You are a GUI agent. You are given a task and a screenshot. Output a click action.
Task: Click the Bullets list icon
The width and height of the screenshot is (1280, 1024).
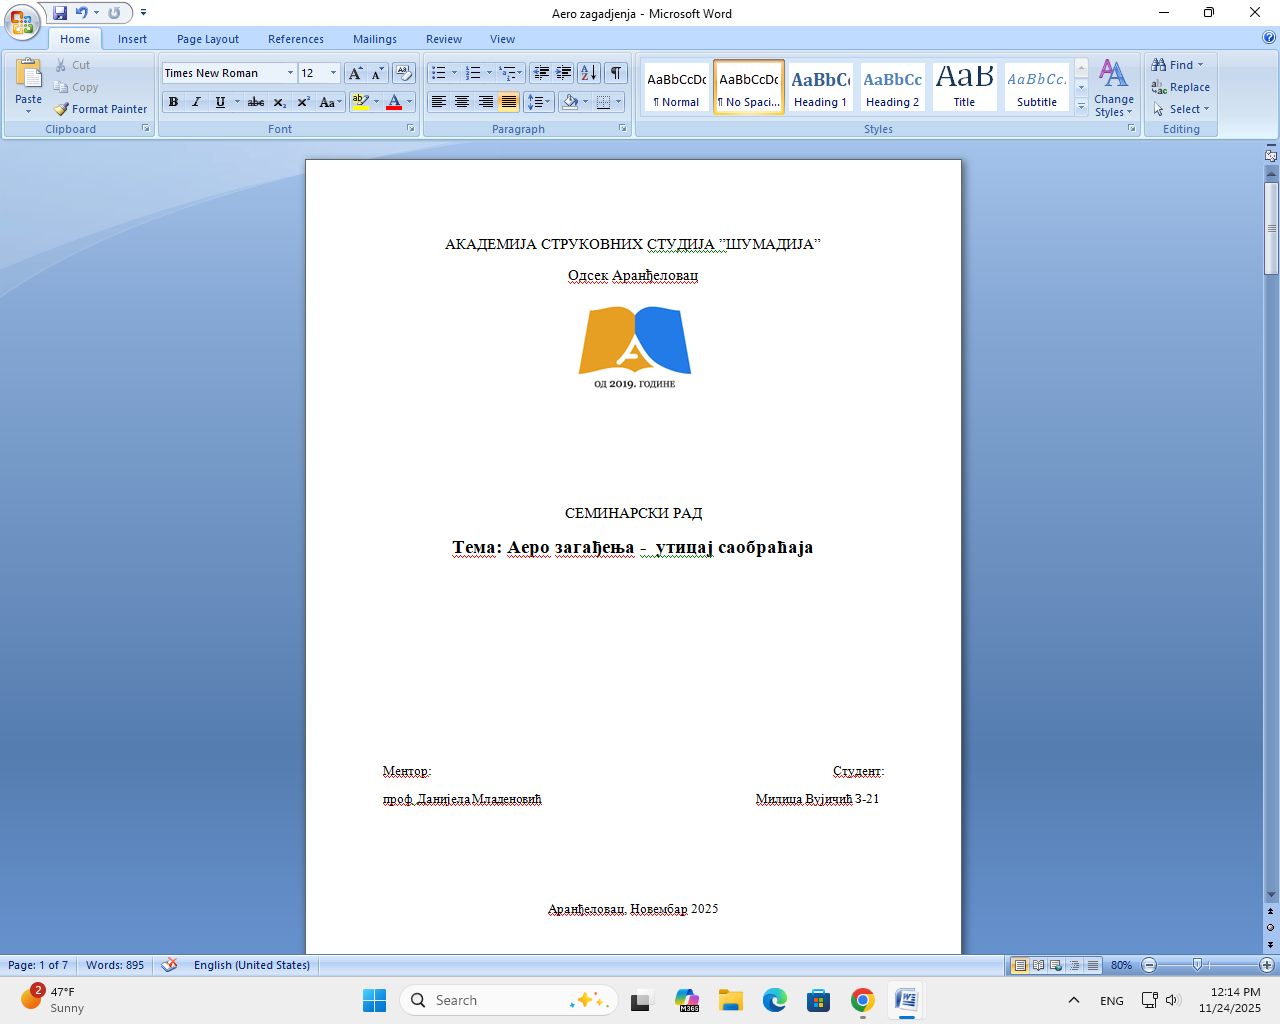coord(438,73)
